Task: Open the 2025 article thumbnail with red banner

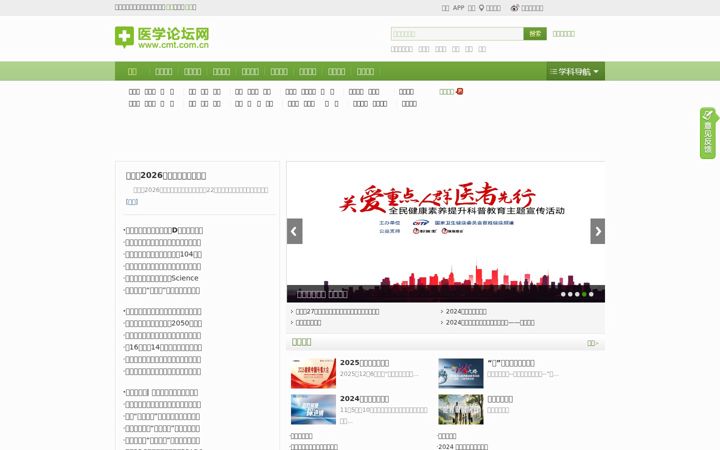Action: pyautogui.click(x=313, y=373)
